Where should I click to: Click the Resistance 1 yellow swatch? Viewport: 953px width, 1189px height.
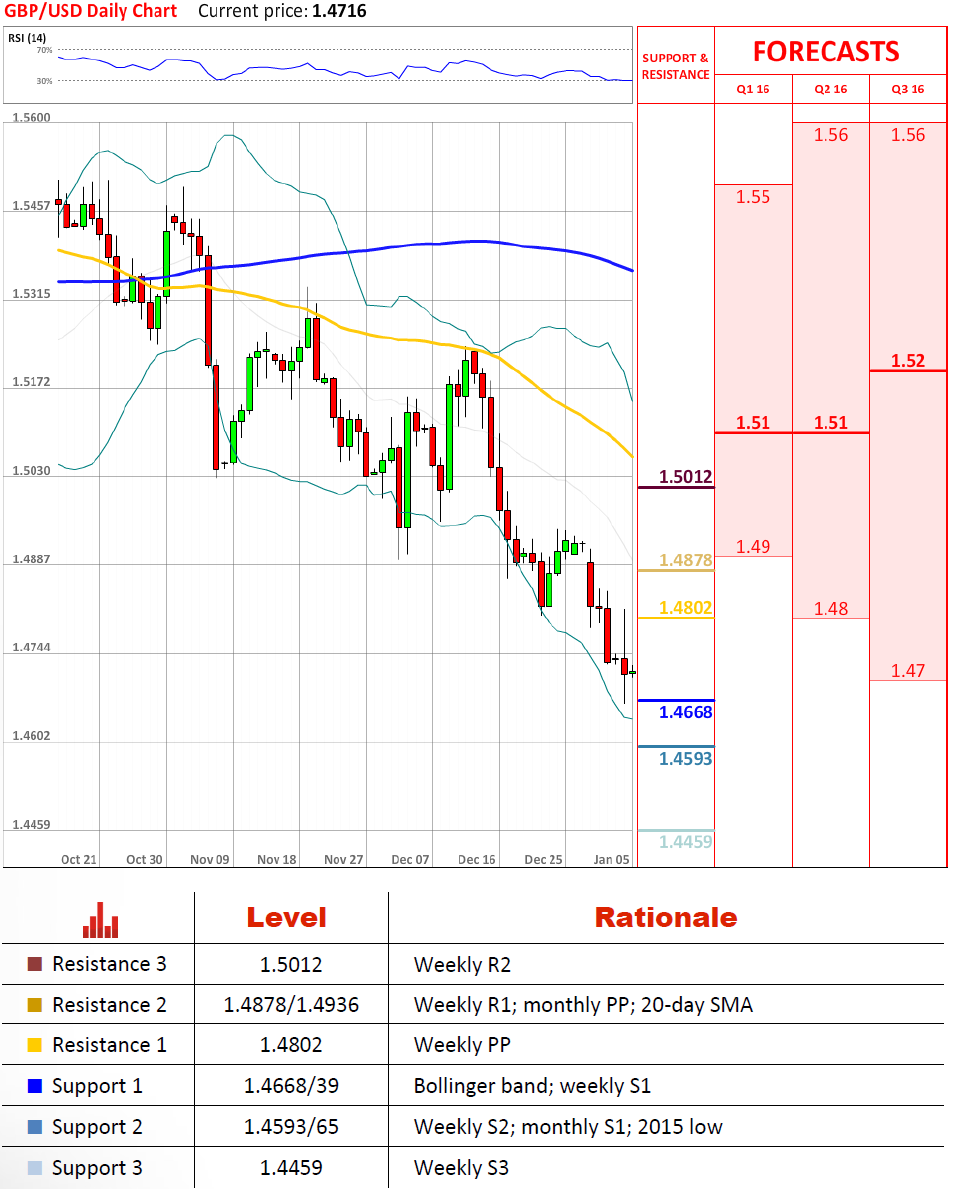click(35, 1045)
